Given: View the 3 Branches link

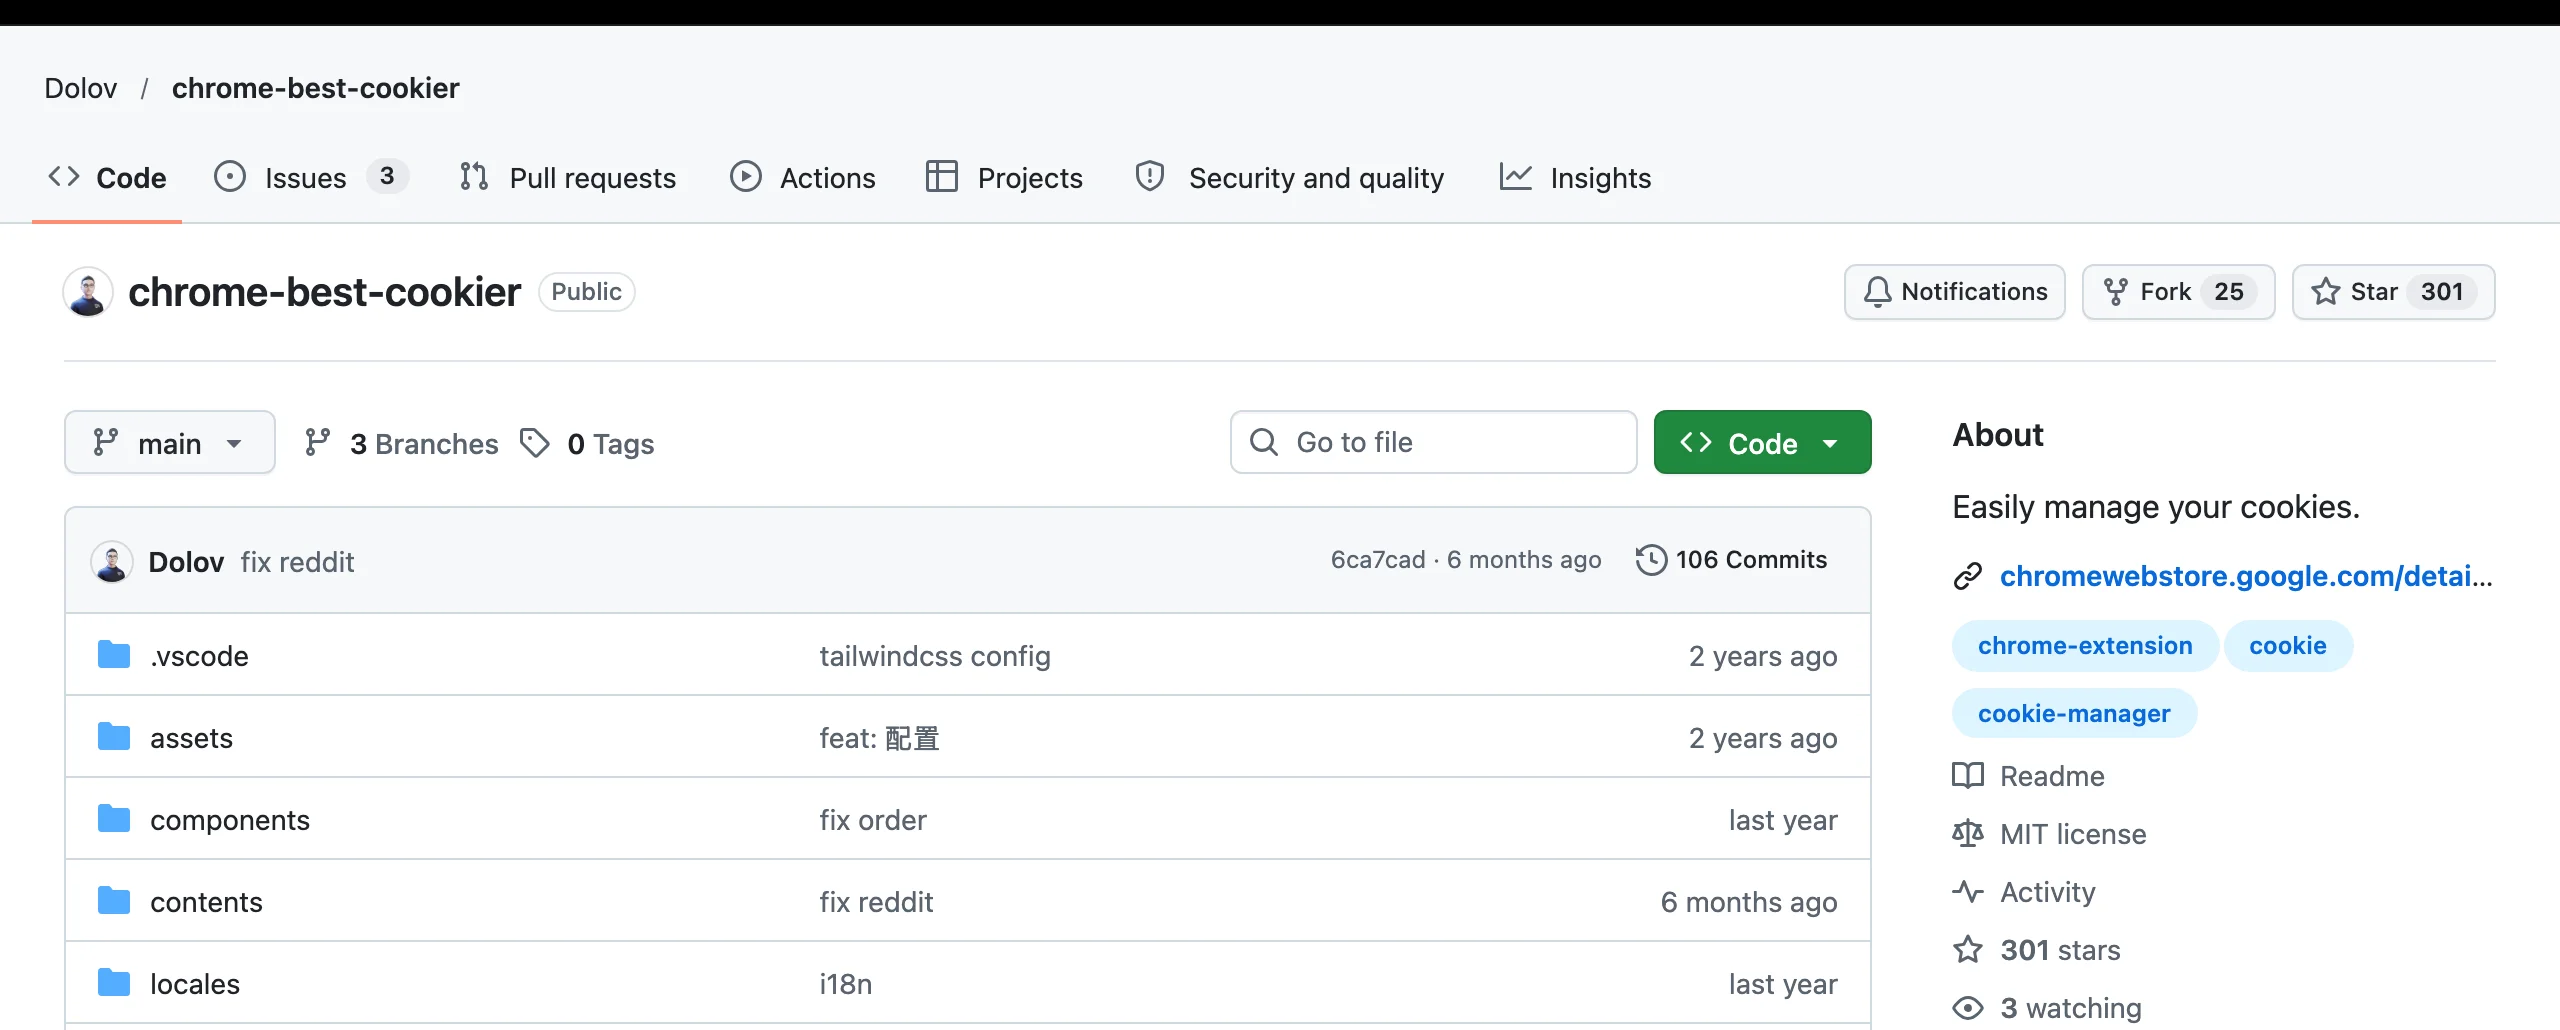Looking at the screenshot, I should coord(401,443).
